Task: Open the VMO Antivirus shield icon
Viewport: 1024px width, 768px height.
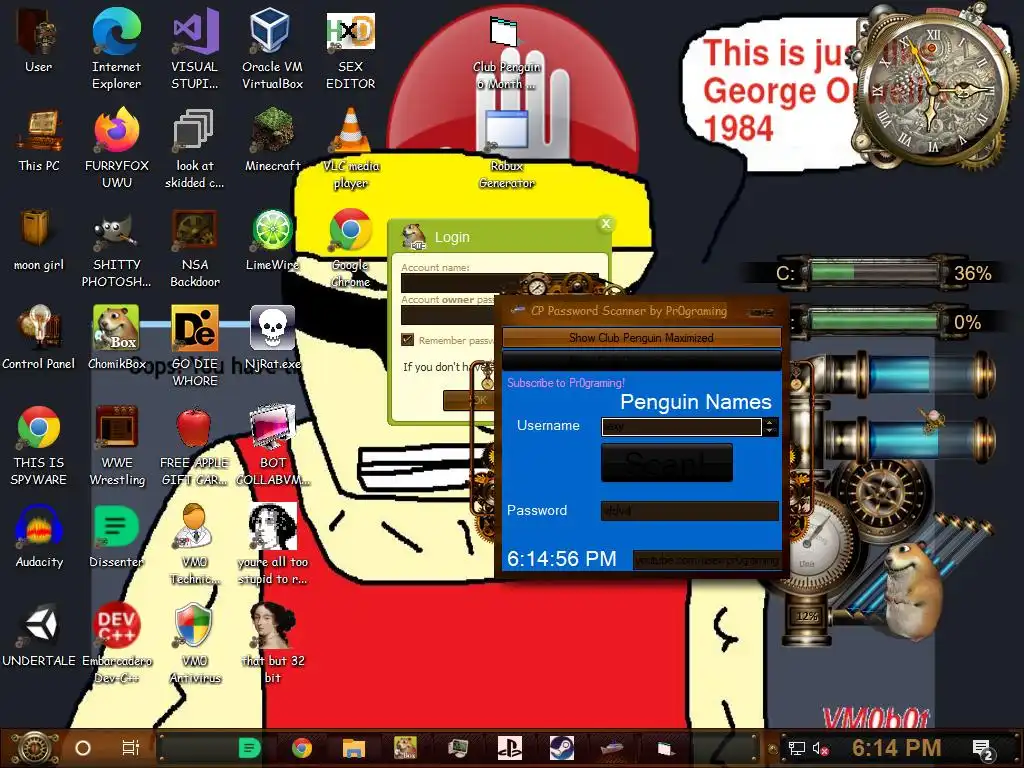Action: [x=195, y=643]
